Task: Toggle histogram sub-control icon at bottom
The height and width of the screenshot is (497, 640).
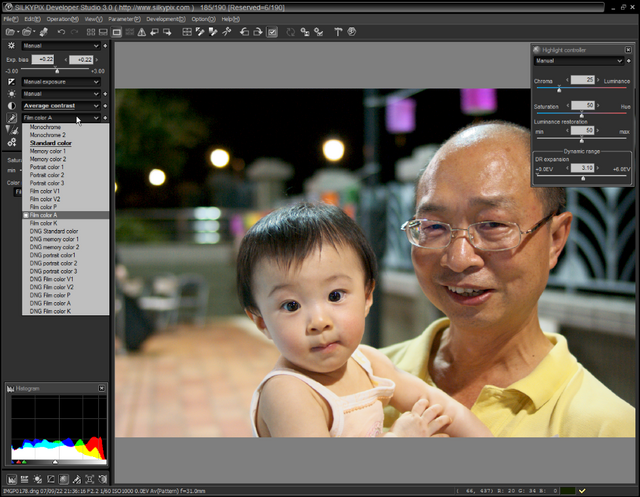Action: coord(11,479)
